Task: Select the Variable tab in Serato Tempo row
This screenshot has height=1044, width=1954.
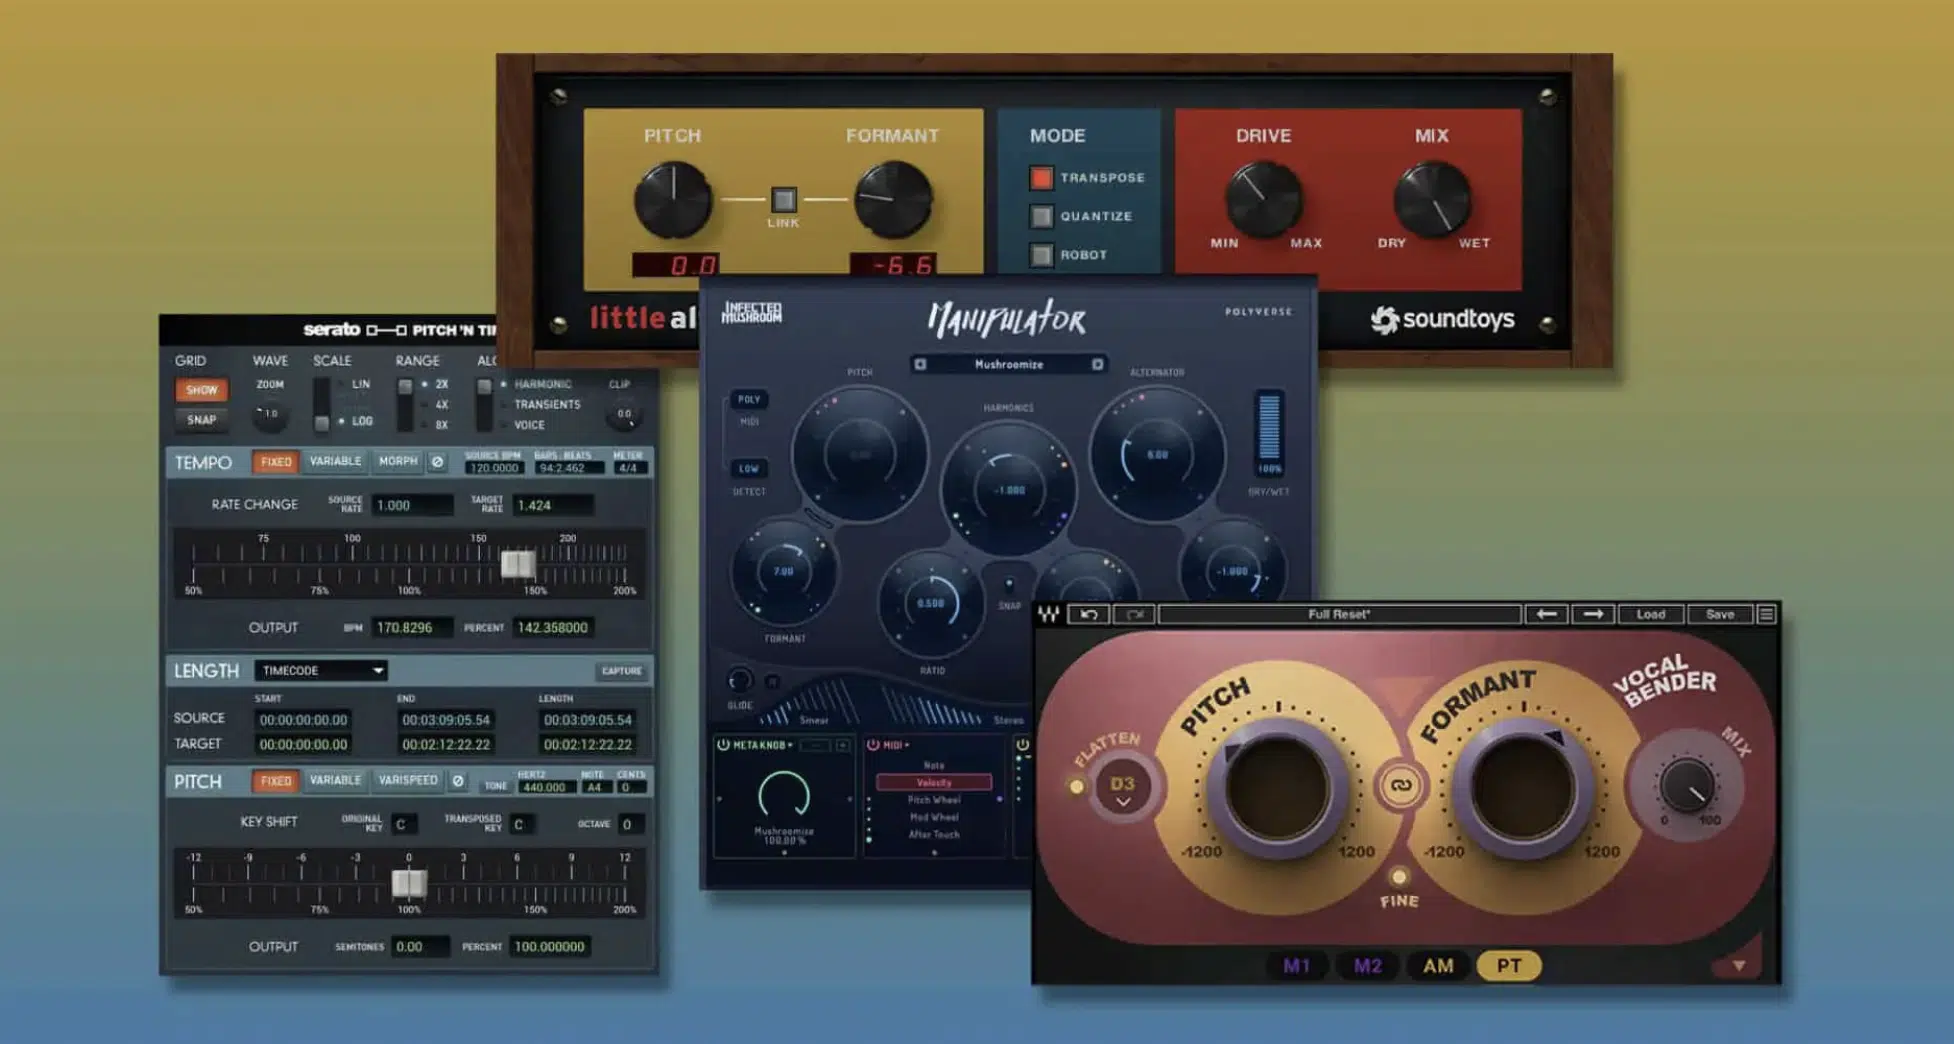Action: point(335,462)
